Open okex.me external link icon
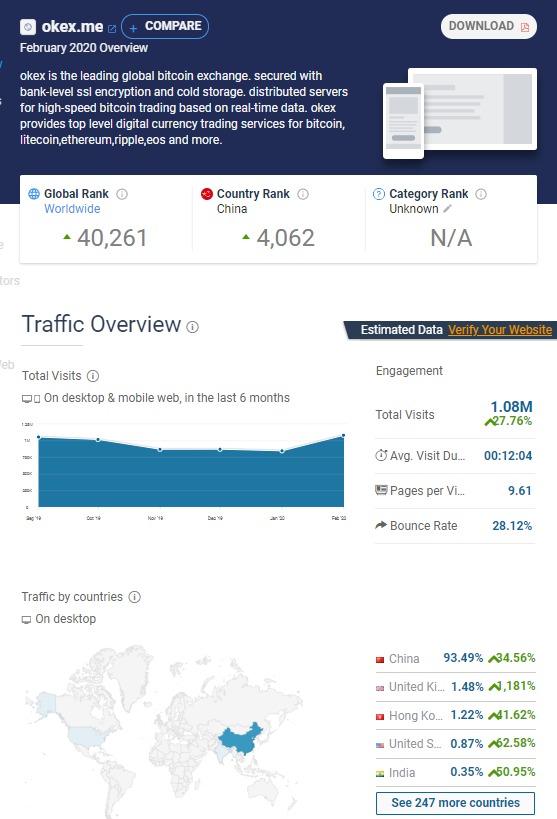557x819 pixels. 112,28
